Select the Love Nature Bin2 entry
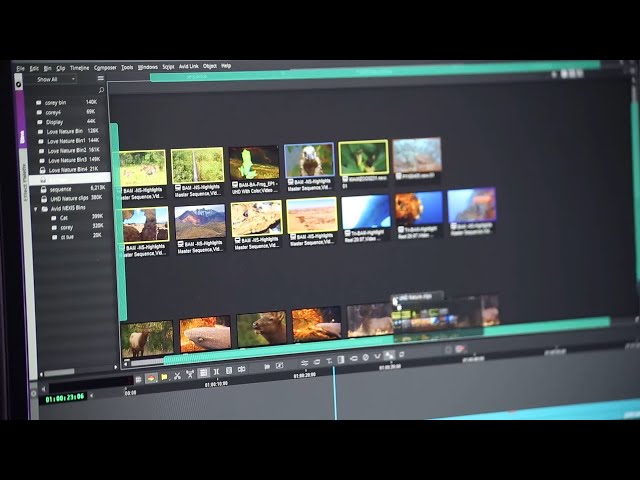The width and height of the screenshot is (640, 480). click(69, 151)
